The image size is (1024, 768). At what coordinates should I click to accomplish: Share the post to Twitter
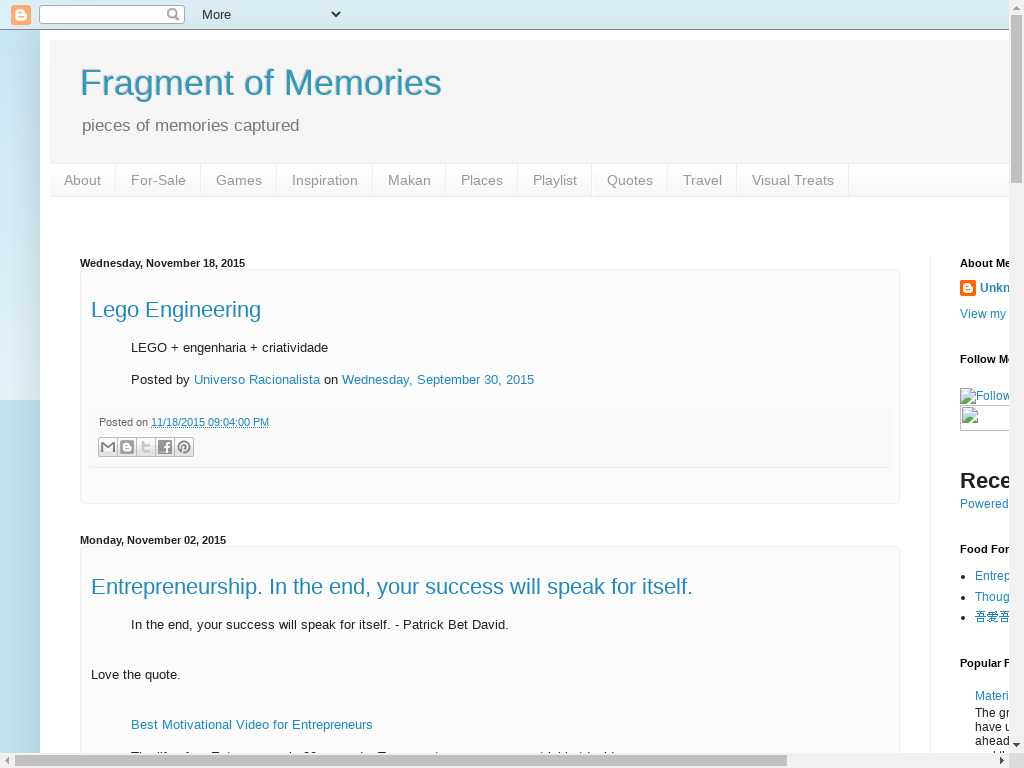[146, 447]
